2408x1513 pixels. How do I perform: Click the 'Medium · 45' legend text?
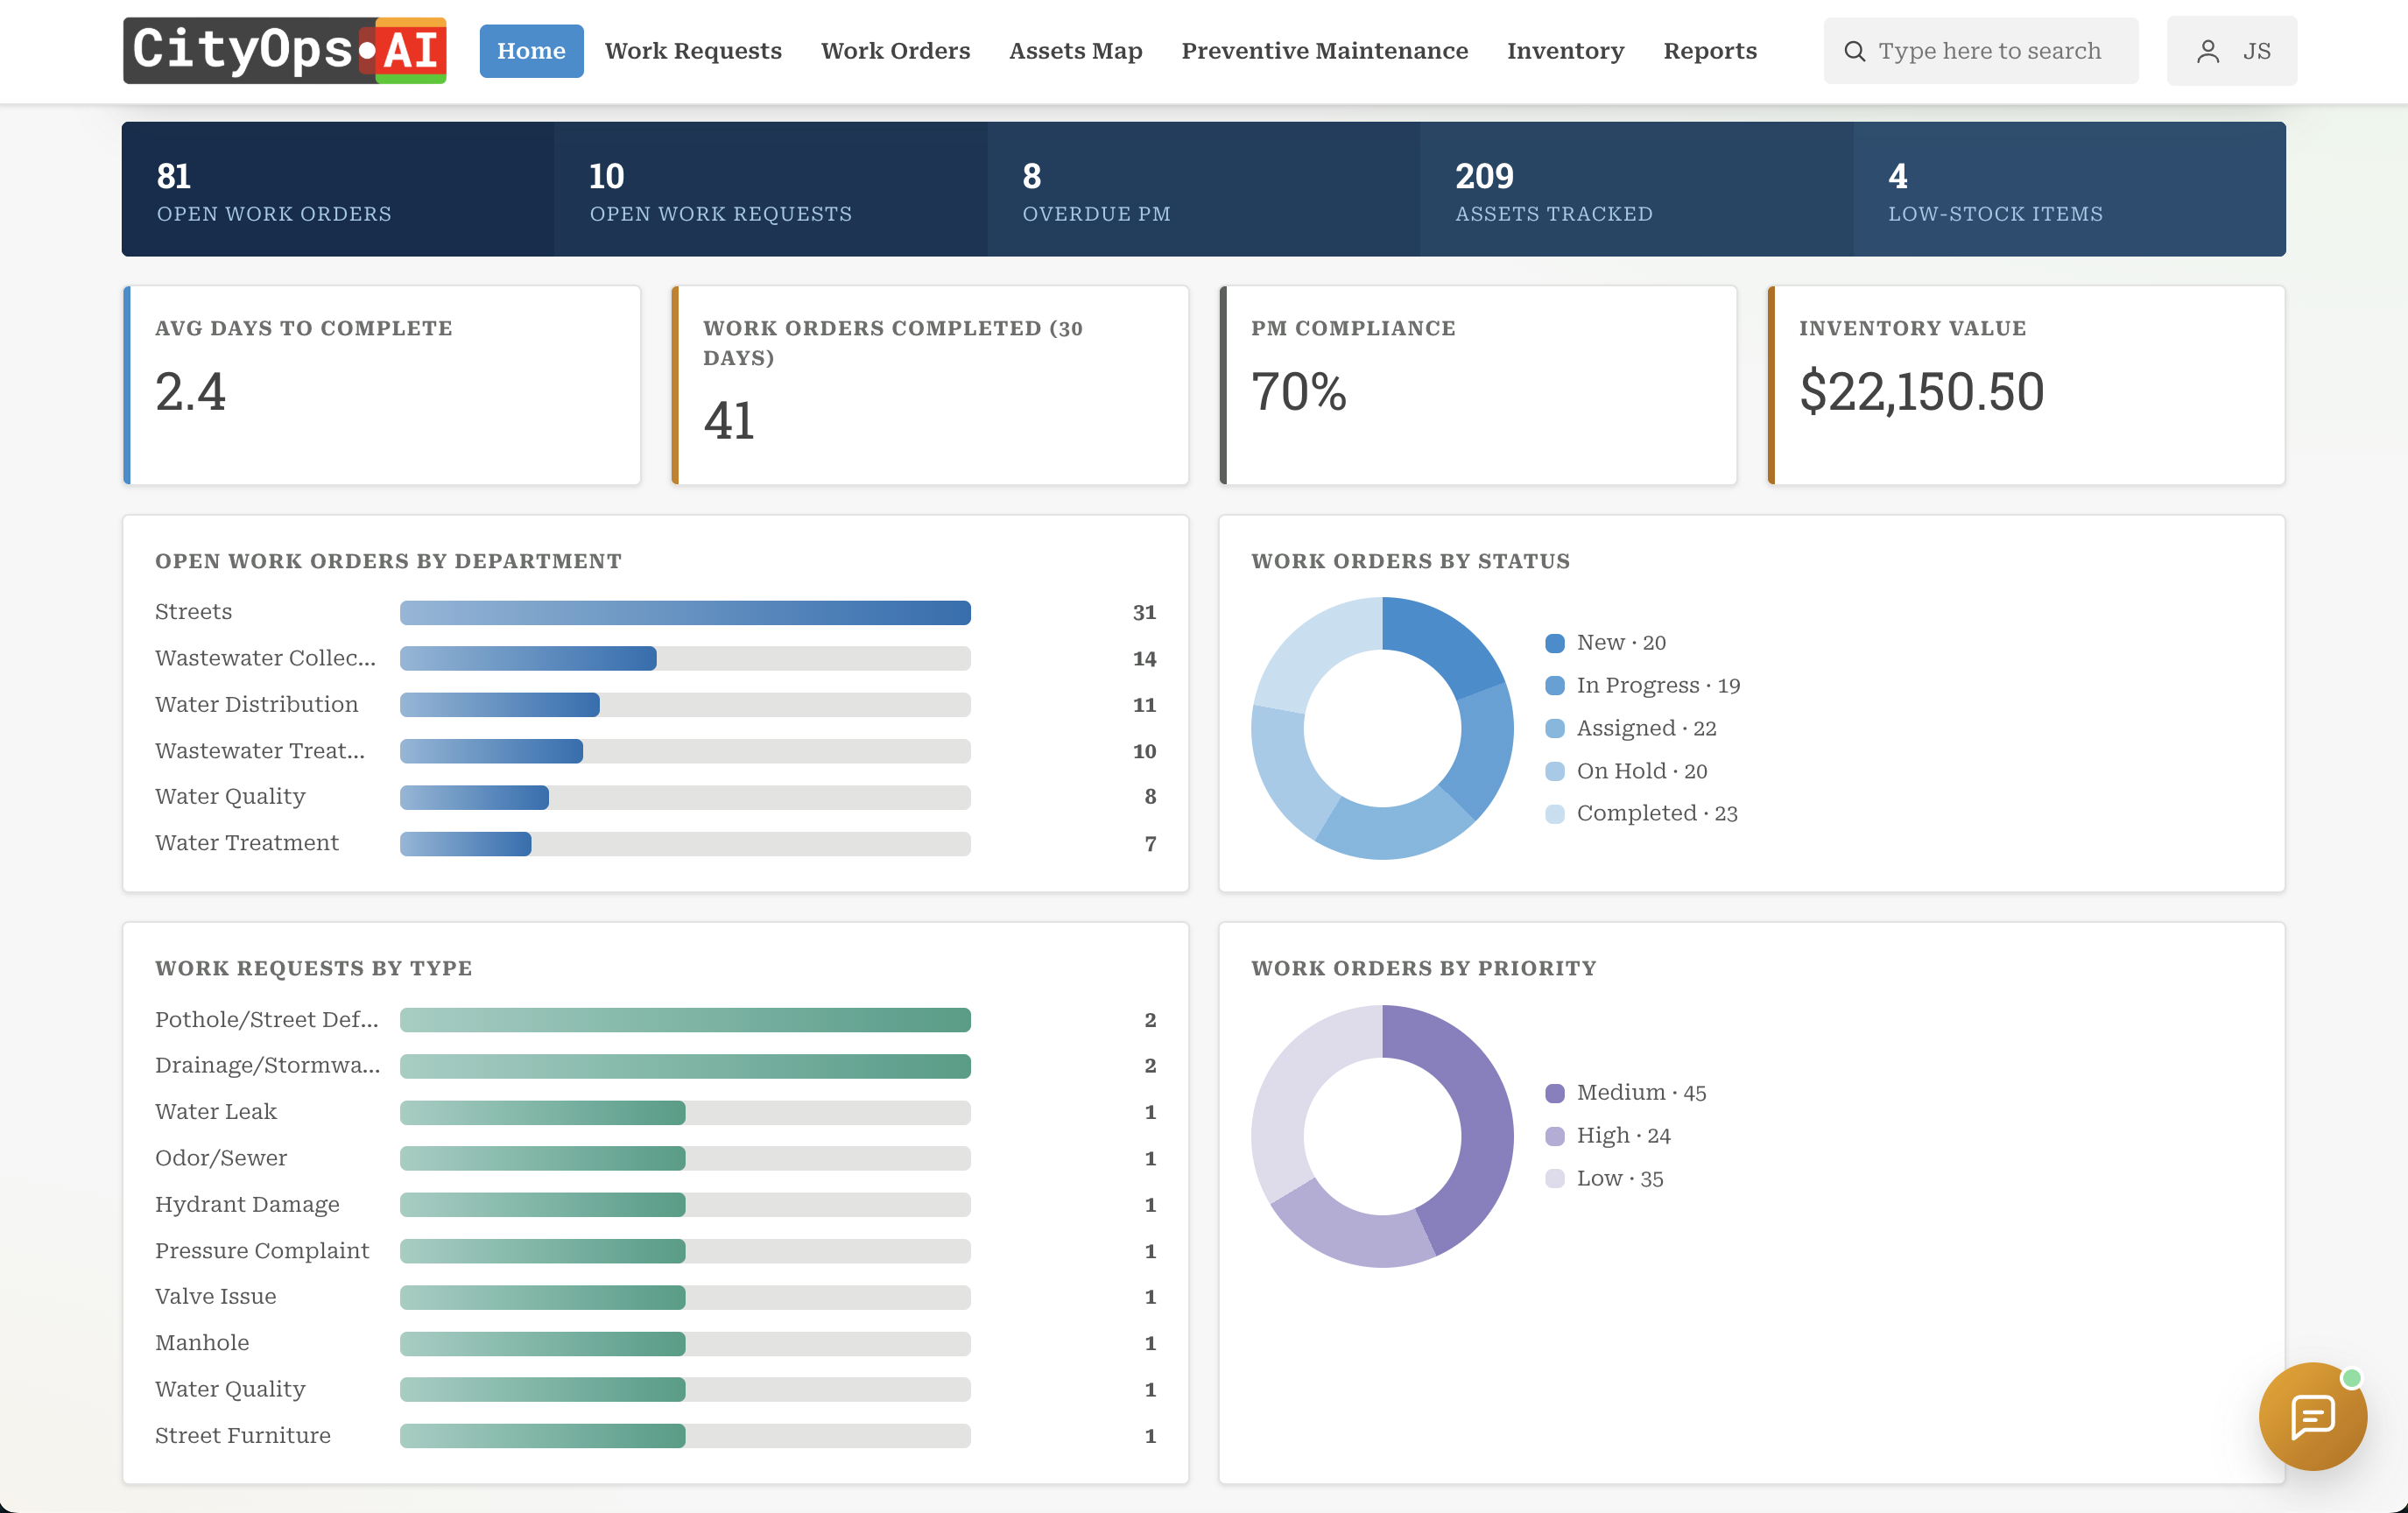click(1641, 1093)
